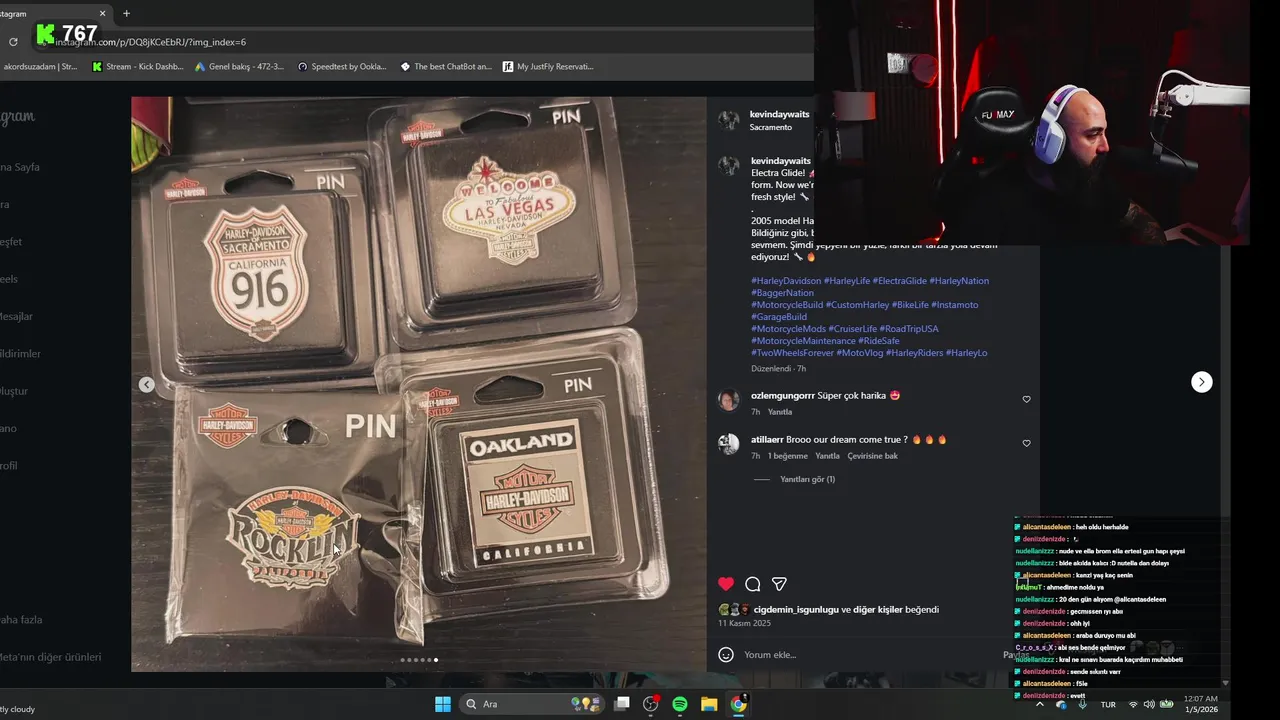View cigdemin_isgunlugu's profile from likes
Screen dimensions: 1280x720
(796, 609)
